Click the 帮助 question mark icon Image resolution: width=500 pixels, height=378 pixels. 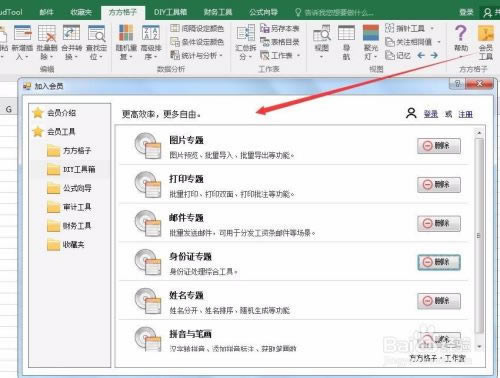click(461, 33)
